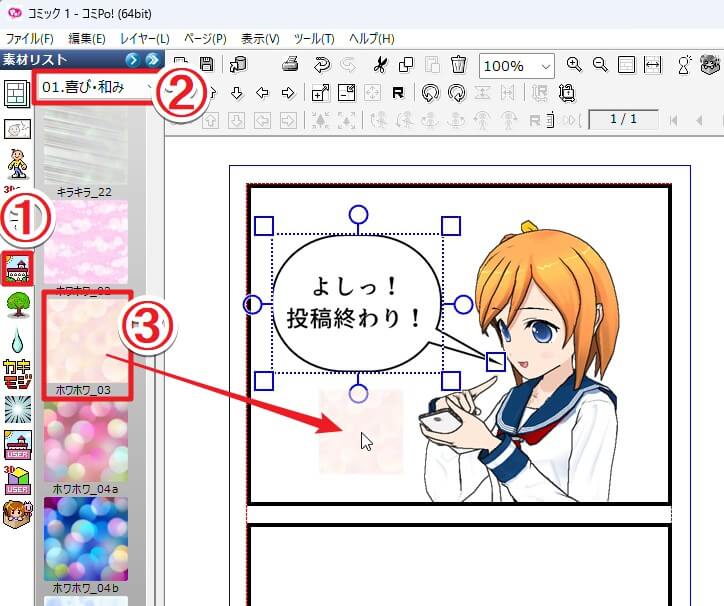Image resolution: width=724 pixels, height=606 pixels.
Task: Rotate selection clockwise
Action: tap(457, 93)
